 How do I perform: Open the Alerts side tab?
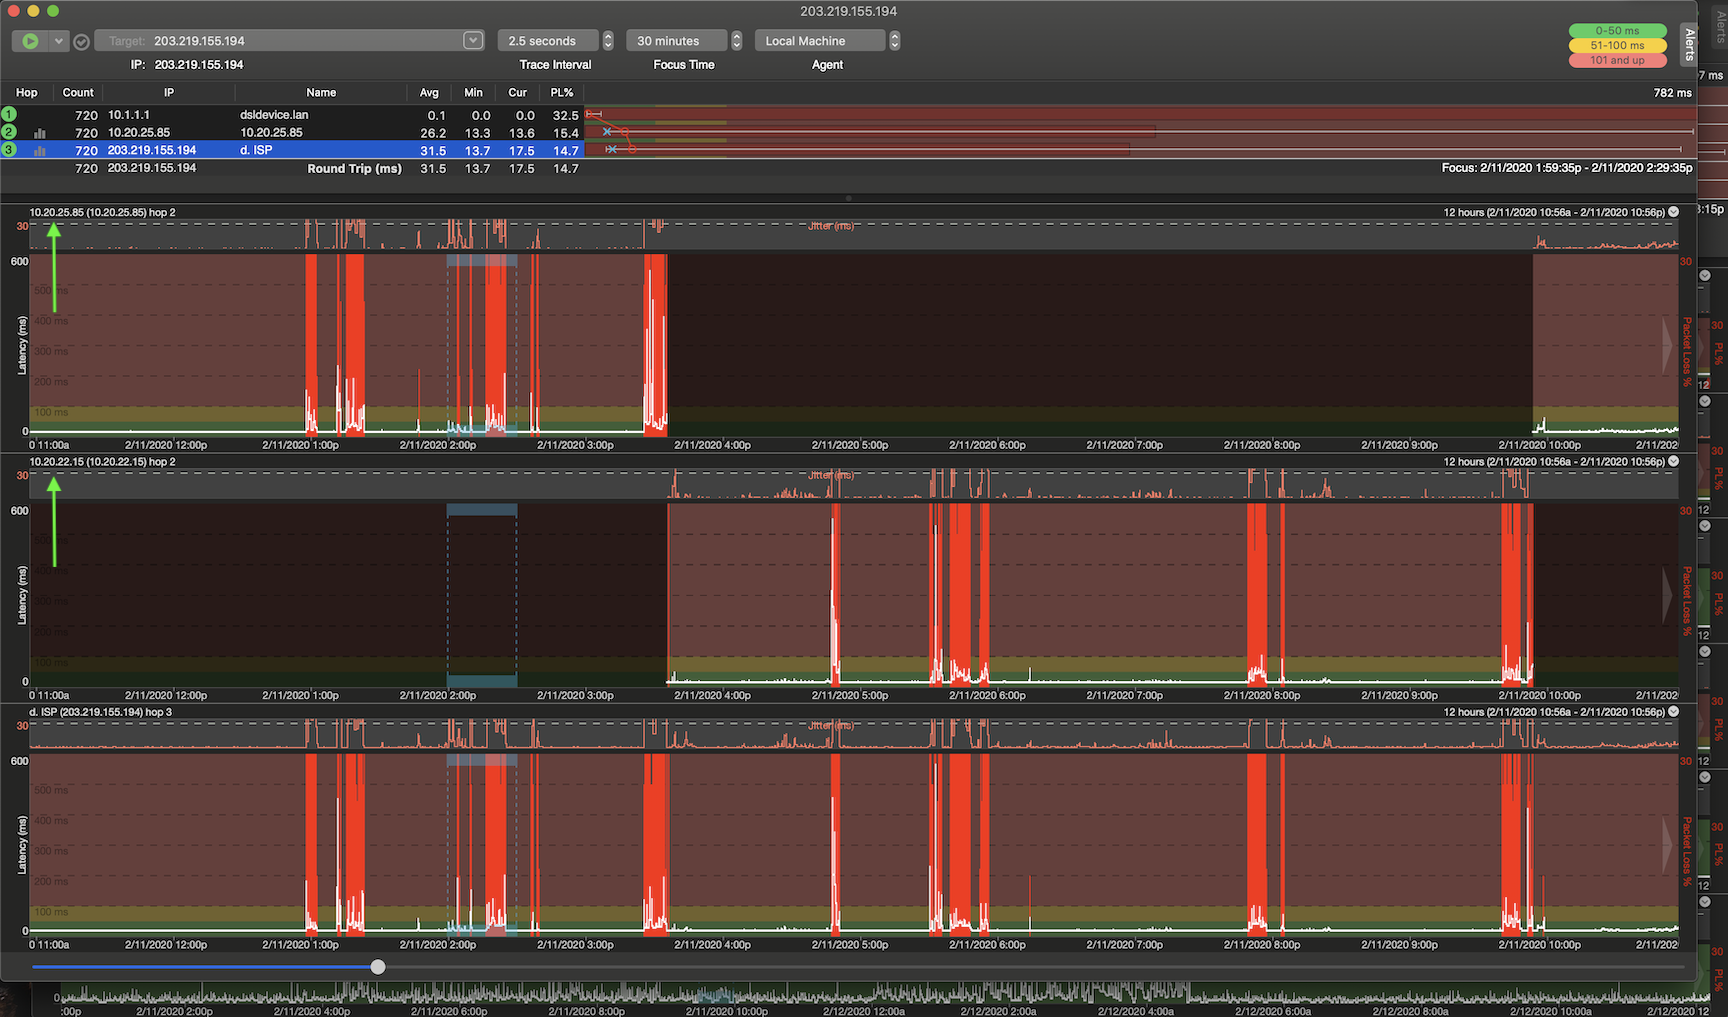[x=1689, y=45]
